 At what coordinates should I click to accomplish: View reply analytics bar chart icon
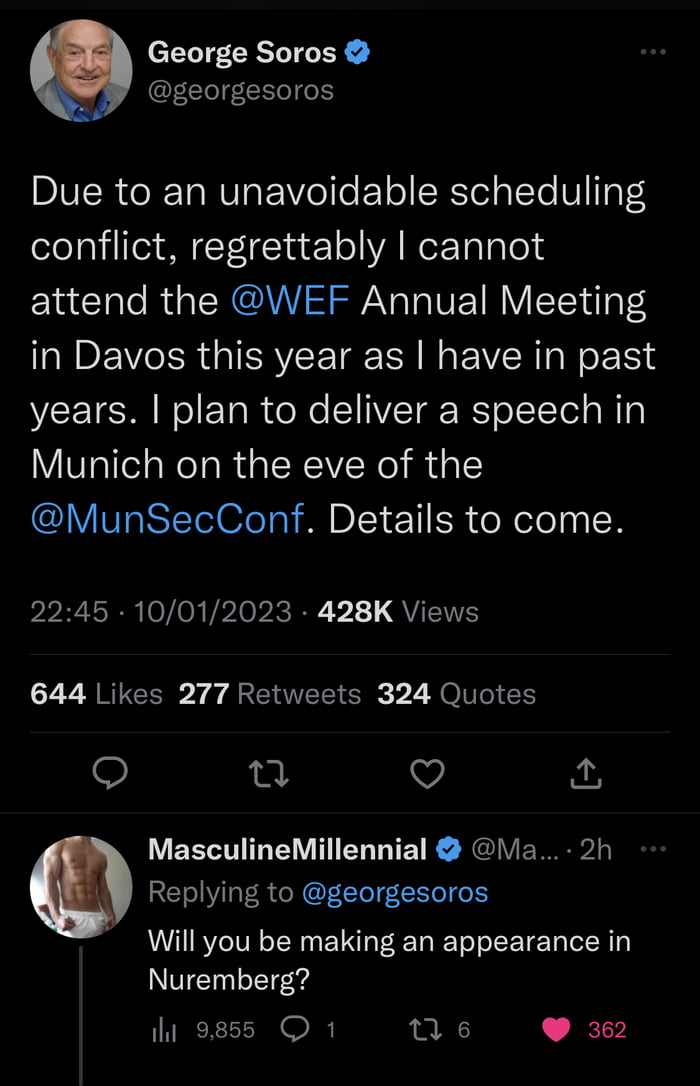163,1029
